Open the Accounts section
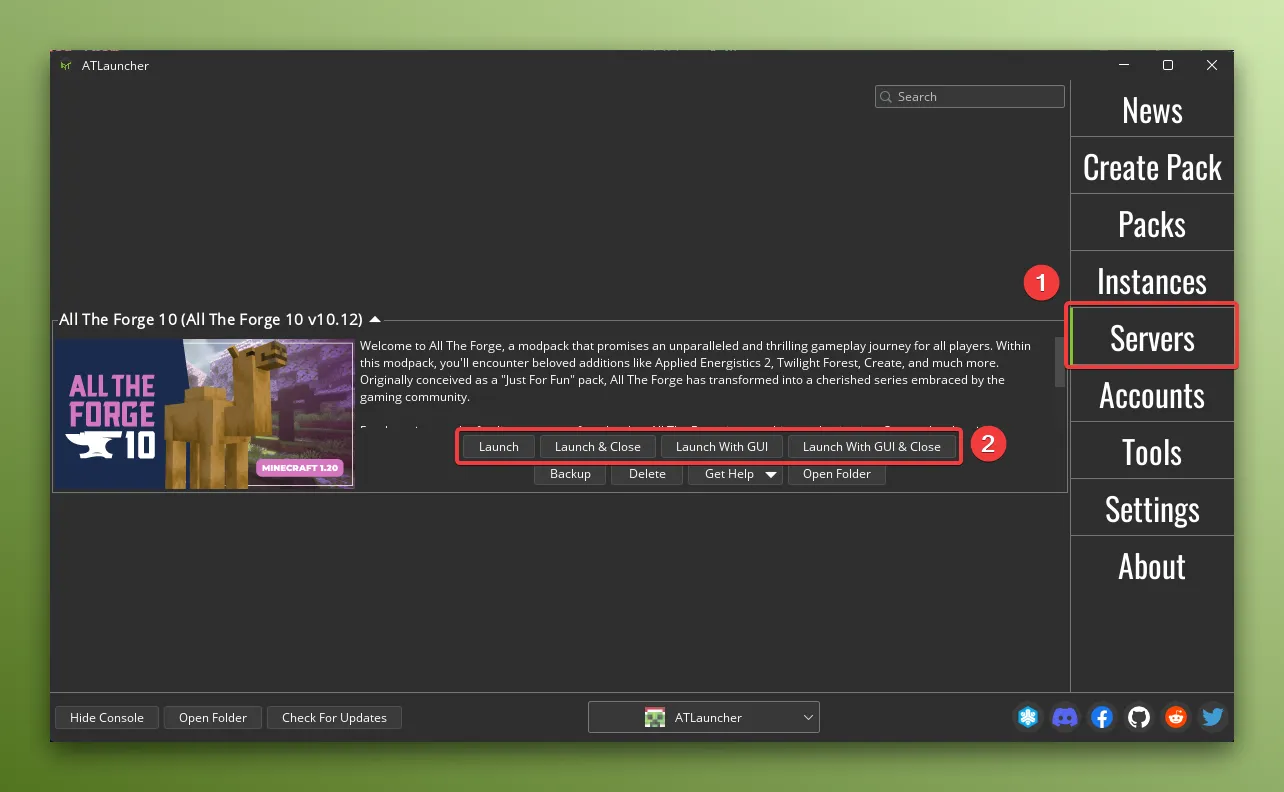This screenshot has width=1284, height=792. 1151,395
